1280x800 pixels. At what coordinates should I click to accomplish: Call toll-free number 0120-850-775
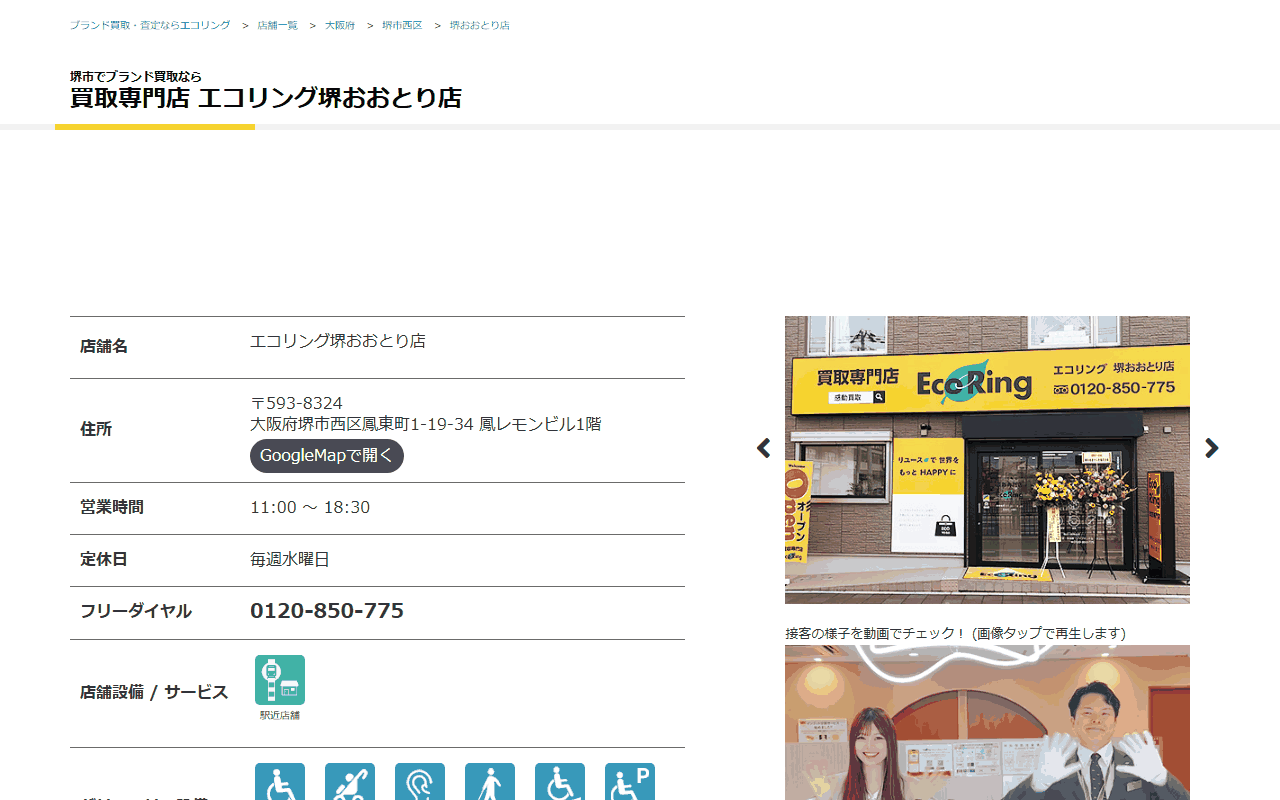327,611
